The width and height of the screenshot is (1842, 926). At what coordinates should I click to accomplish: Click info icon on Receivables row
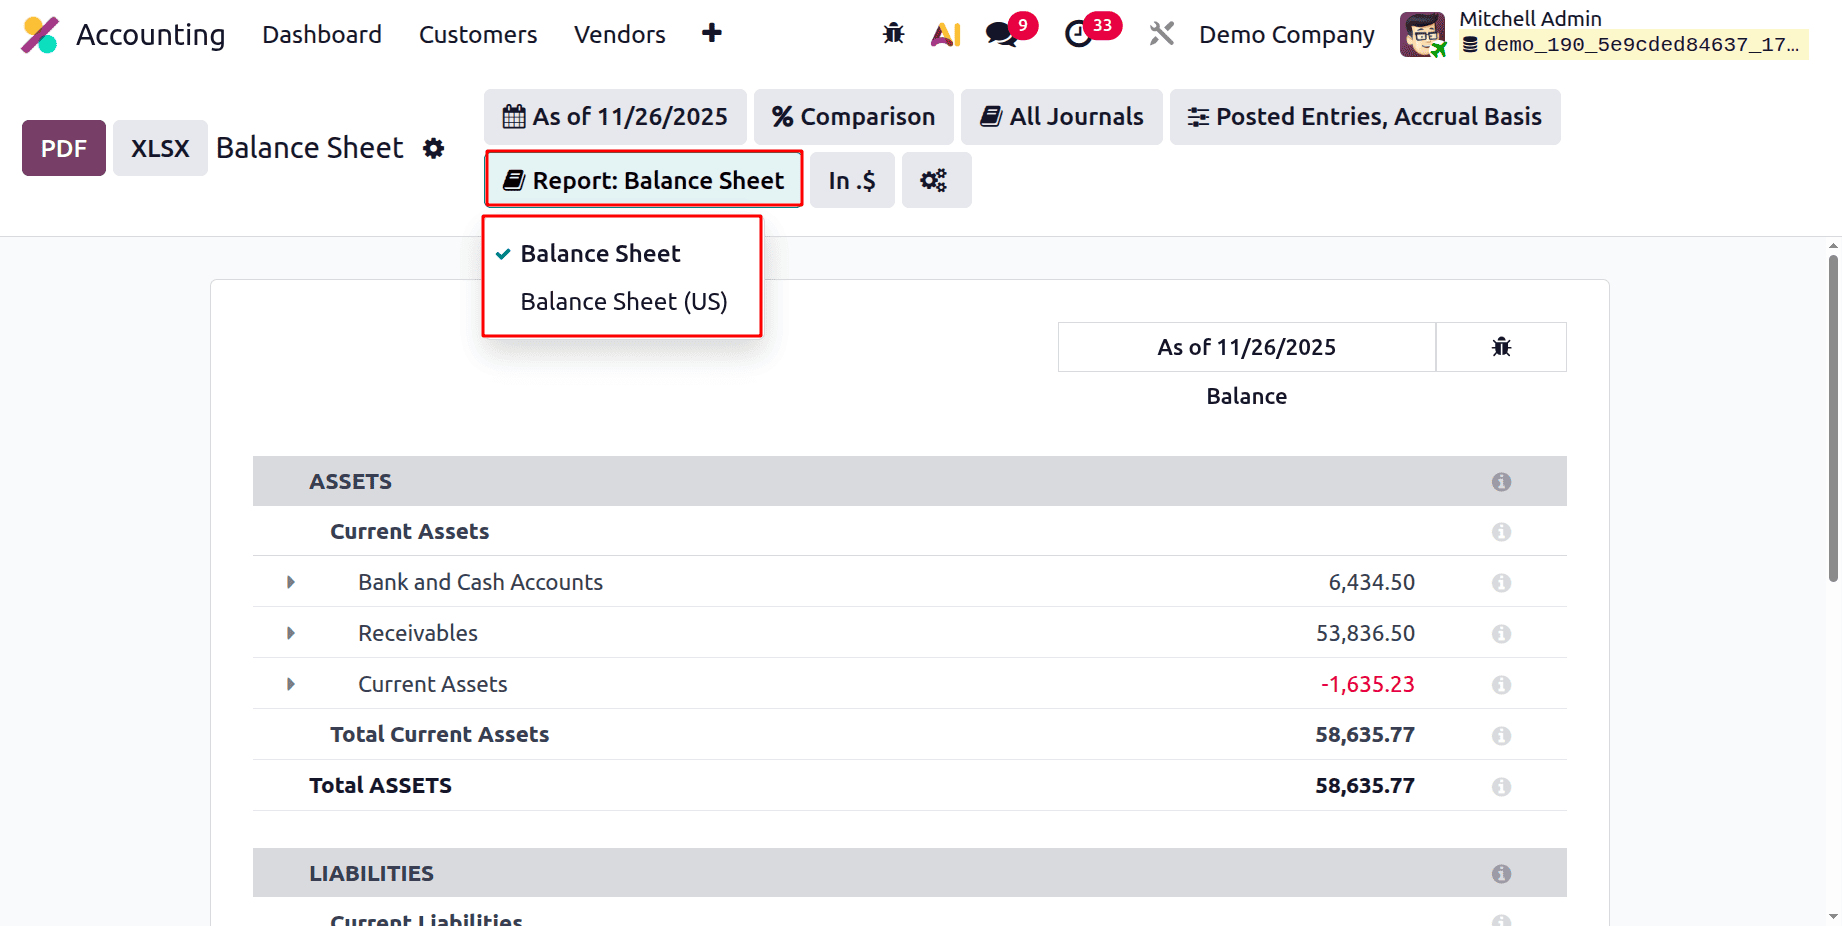point(1501,634)
